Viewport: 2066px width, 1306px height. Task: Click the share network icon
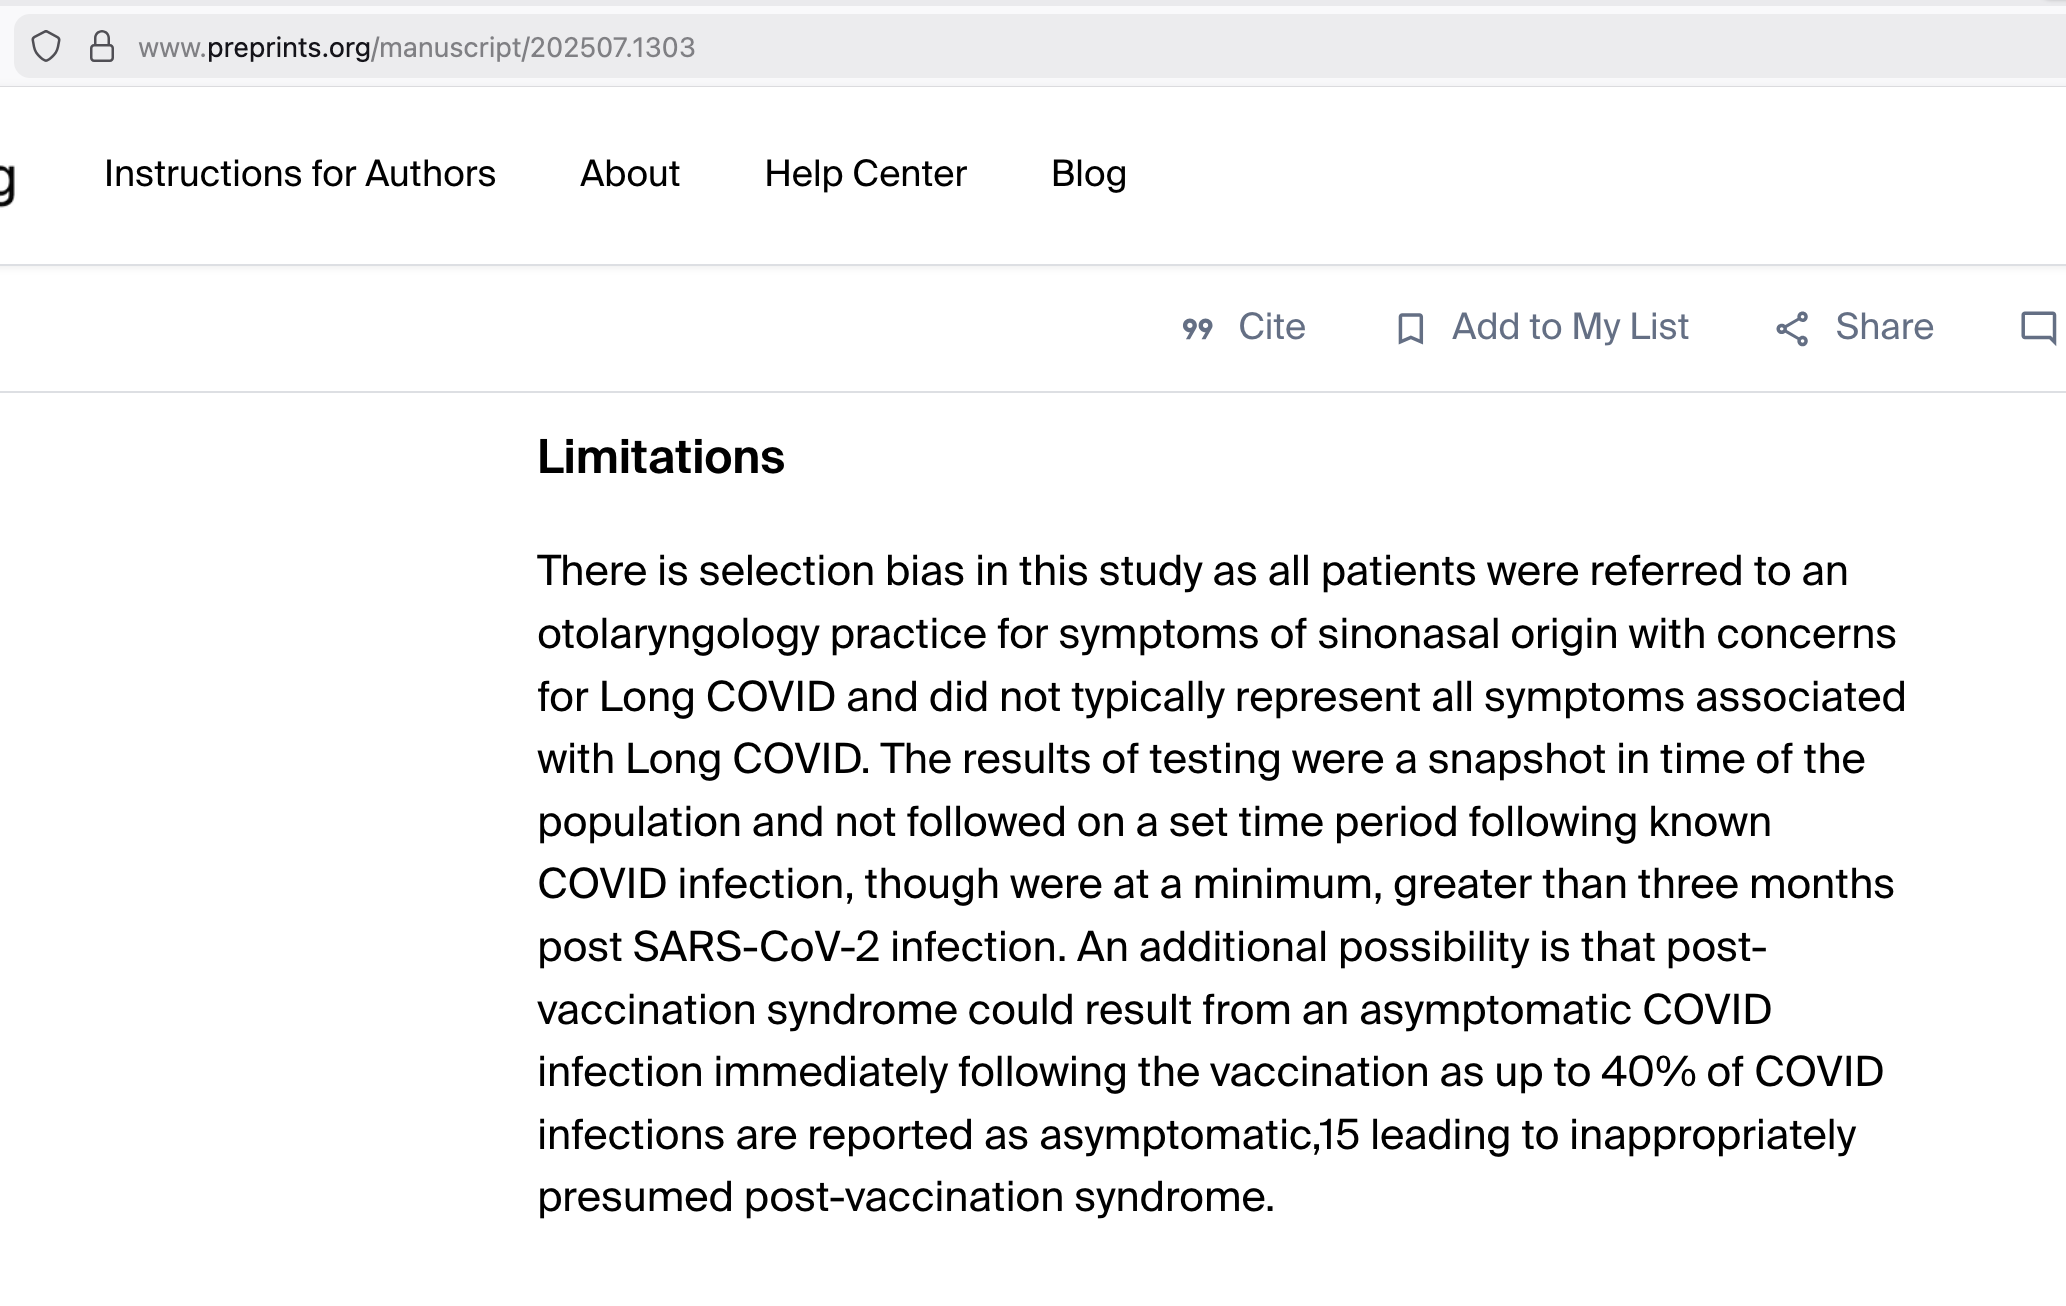pos(1792,328)
